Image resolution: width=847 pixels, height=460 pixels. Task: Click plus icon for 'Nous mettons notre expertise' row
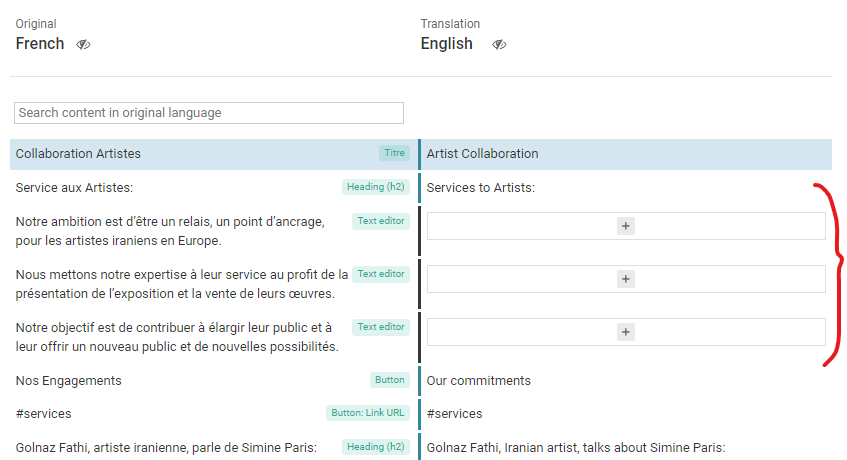click(626, 279)
